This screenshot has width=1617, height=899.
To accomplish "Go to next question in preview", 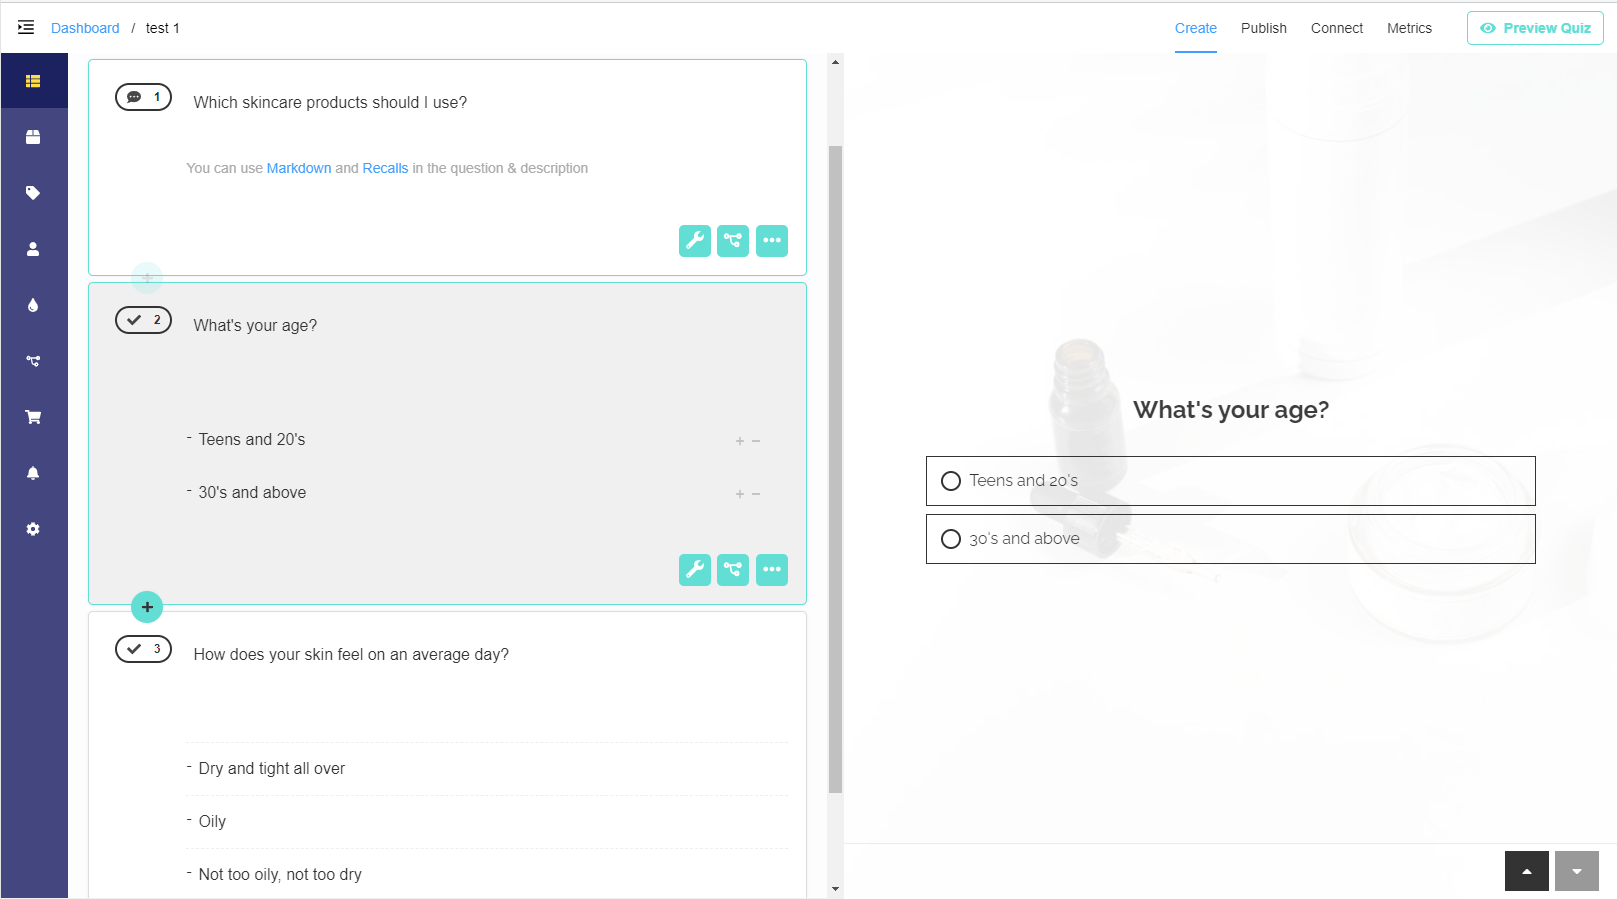I will pyautogui.click(x=1577, y=871).
